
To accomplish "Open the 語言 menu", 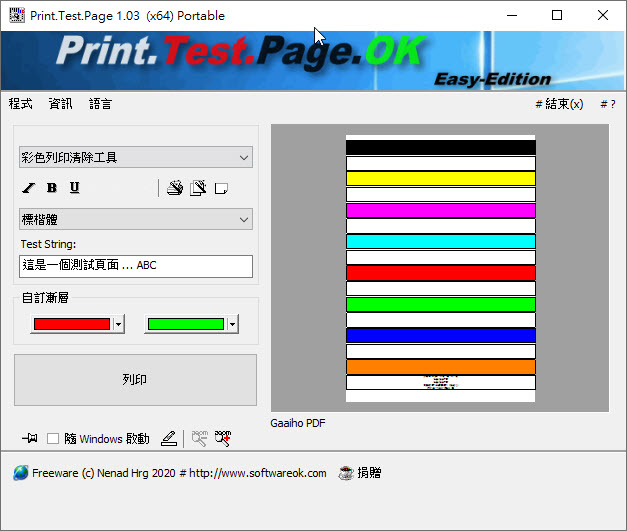I will (x=100, y=104).
